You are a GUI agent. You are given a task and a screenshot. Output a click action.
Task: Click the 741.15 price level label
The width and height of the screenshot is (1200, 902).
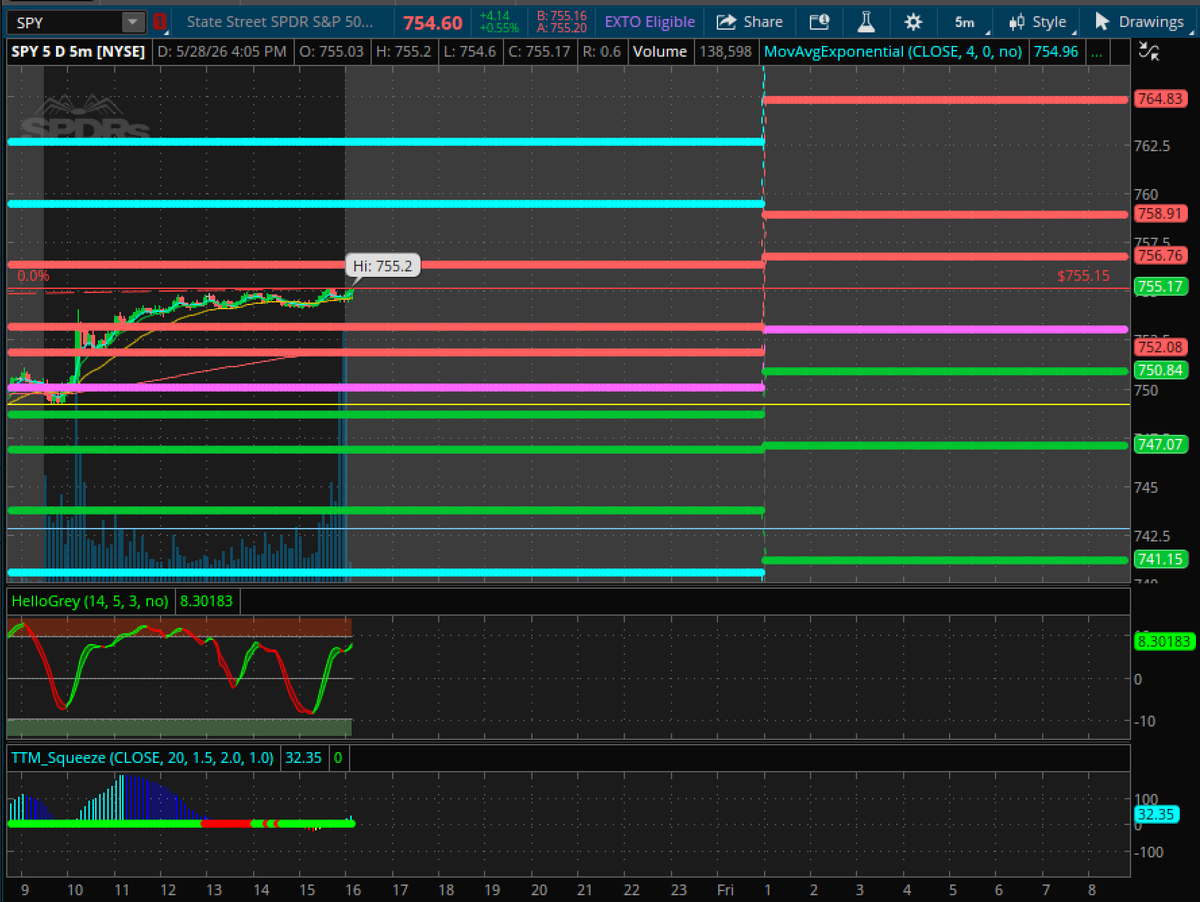(x=1160, y=559)
